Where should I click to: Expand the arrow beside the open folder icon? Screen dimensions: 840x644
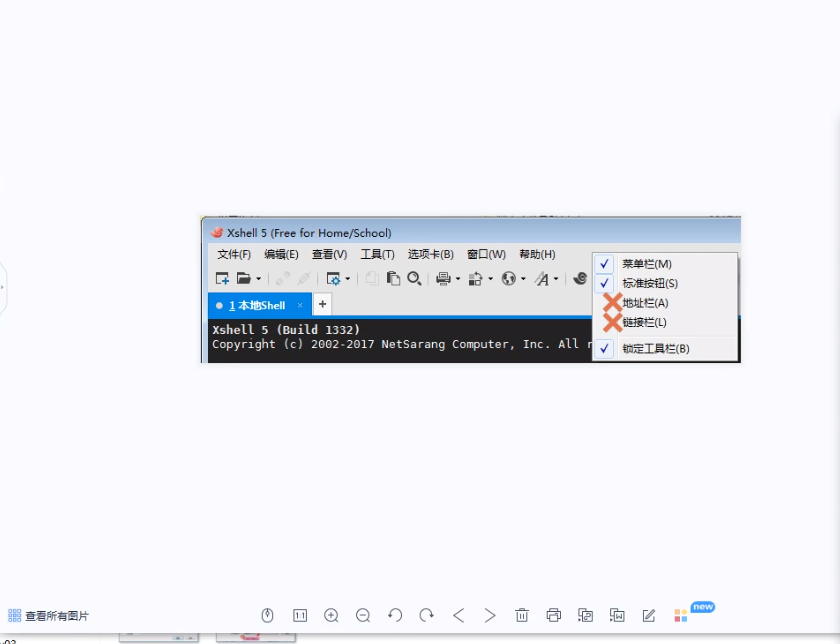click(x=258, y=279)
